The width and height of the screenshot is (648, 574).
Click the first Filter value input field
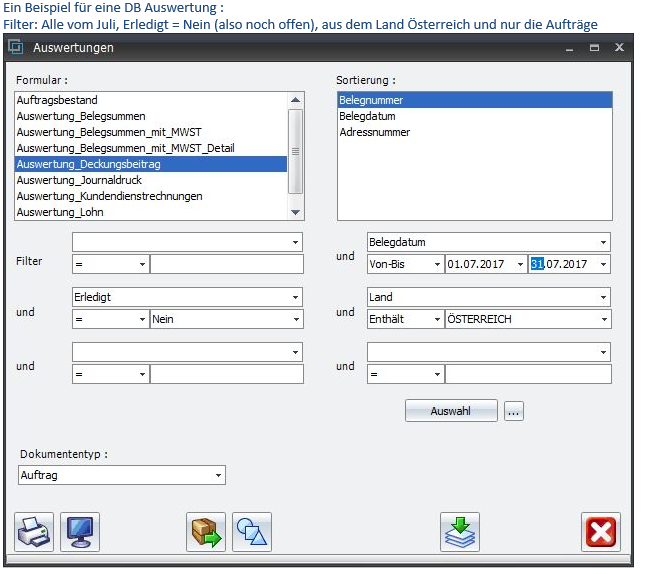[226, 265]
